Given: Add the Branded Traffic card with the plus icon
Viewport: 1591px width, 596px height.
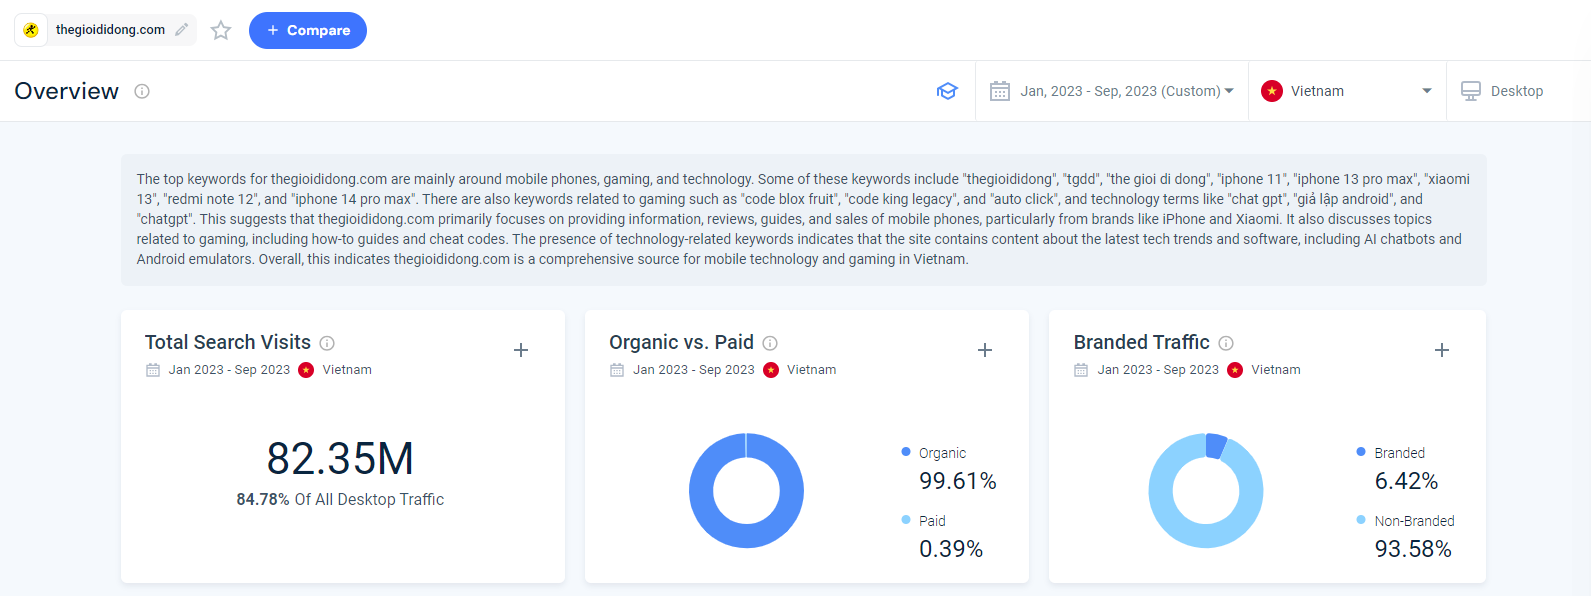Looking at the screenshot, I should coord(1442,350).
